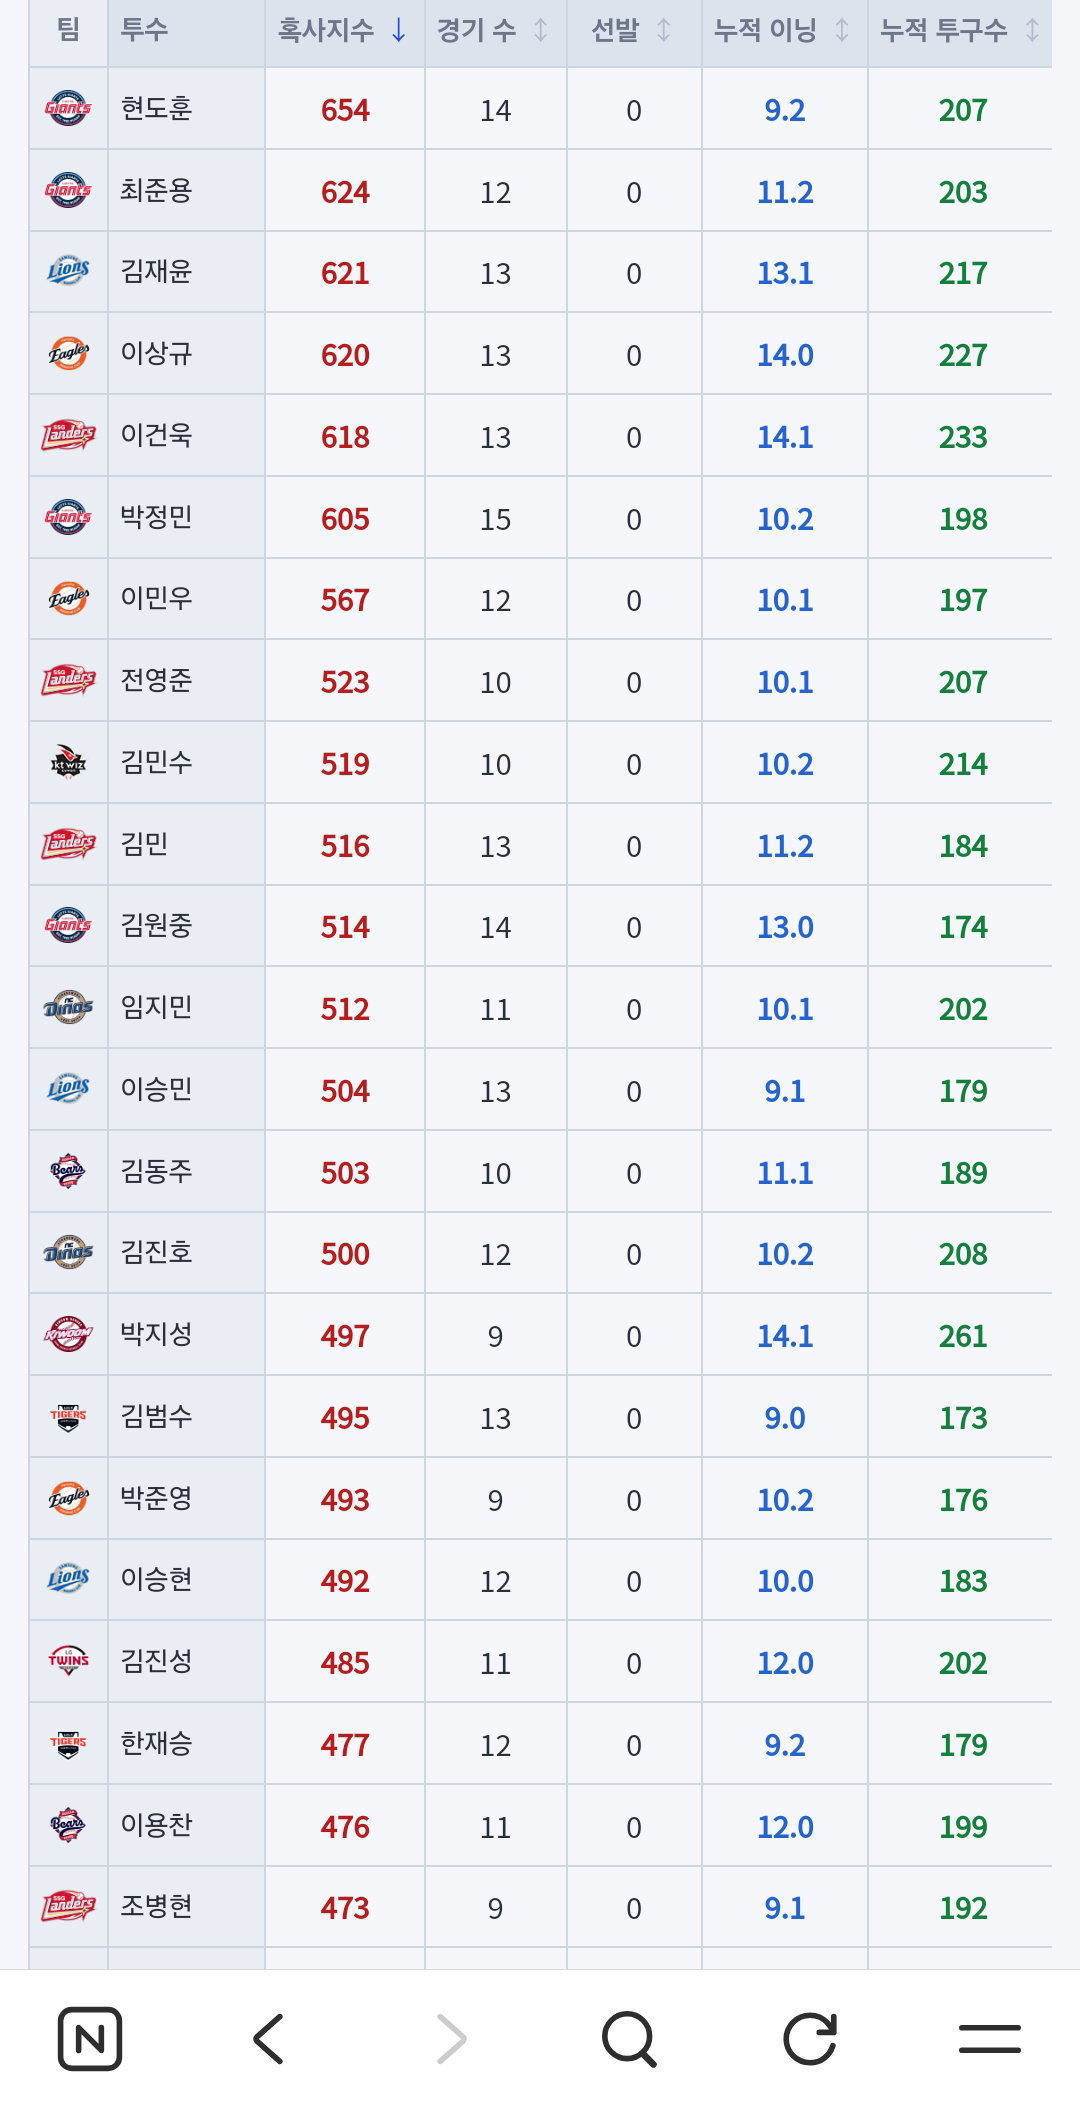
Task: Select pitcher name 조병현
Action: [x=156, y=1906]
